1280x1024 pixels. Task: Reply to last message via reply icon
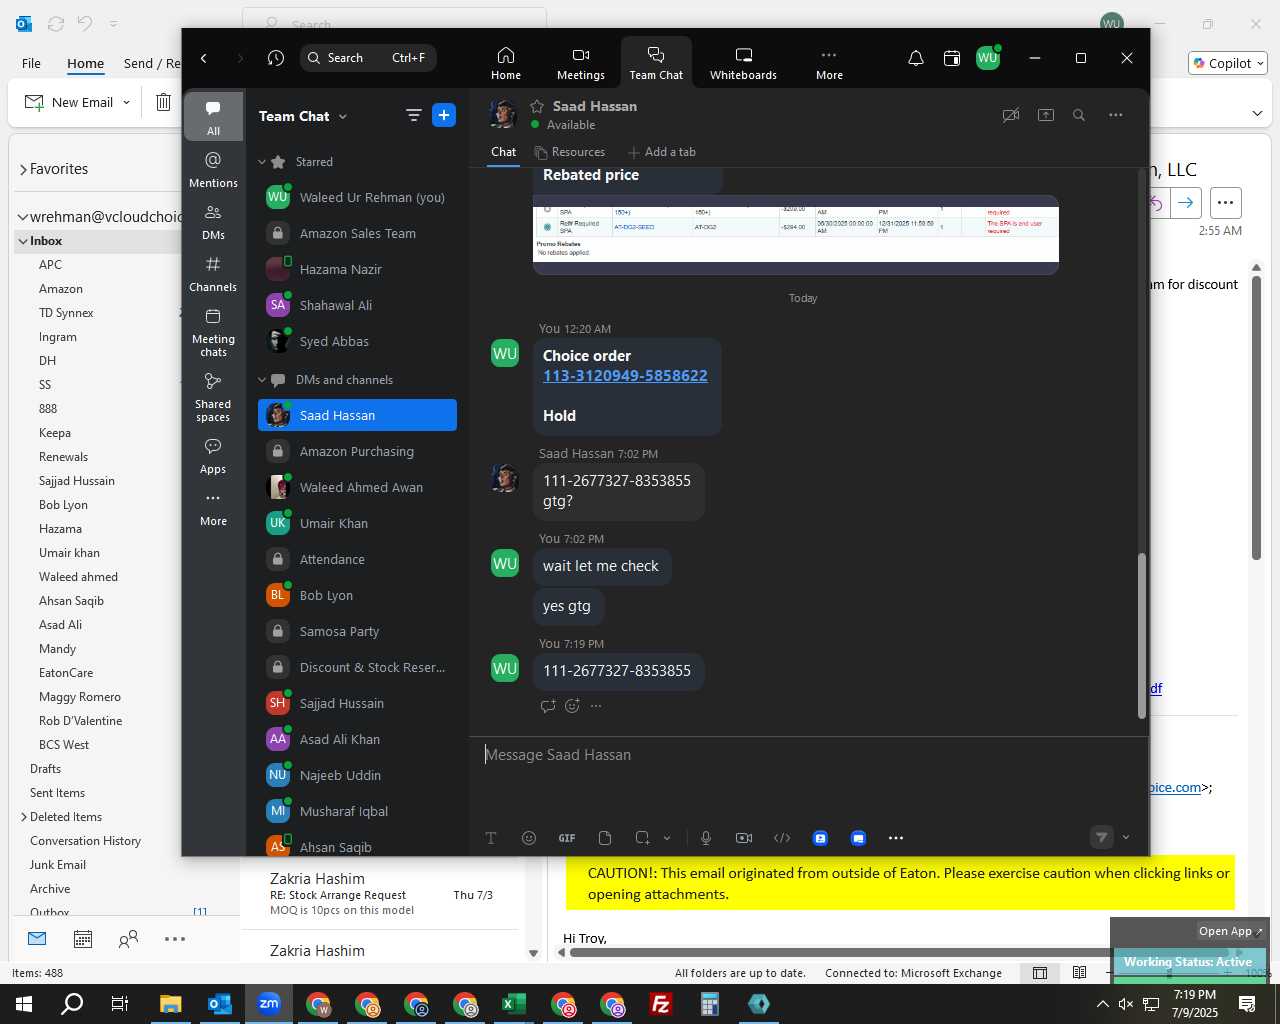coord(548,706)
